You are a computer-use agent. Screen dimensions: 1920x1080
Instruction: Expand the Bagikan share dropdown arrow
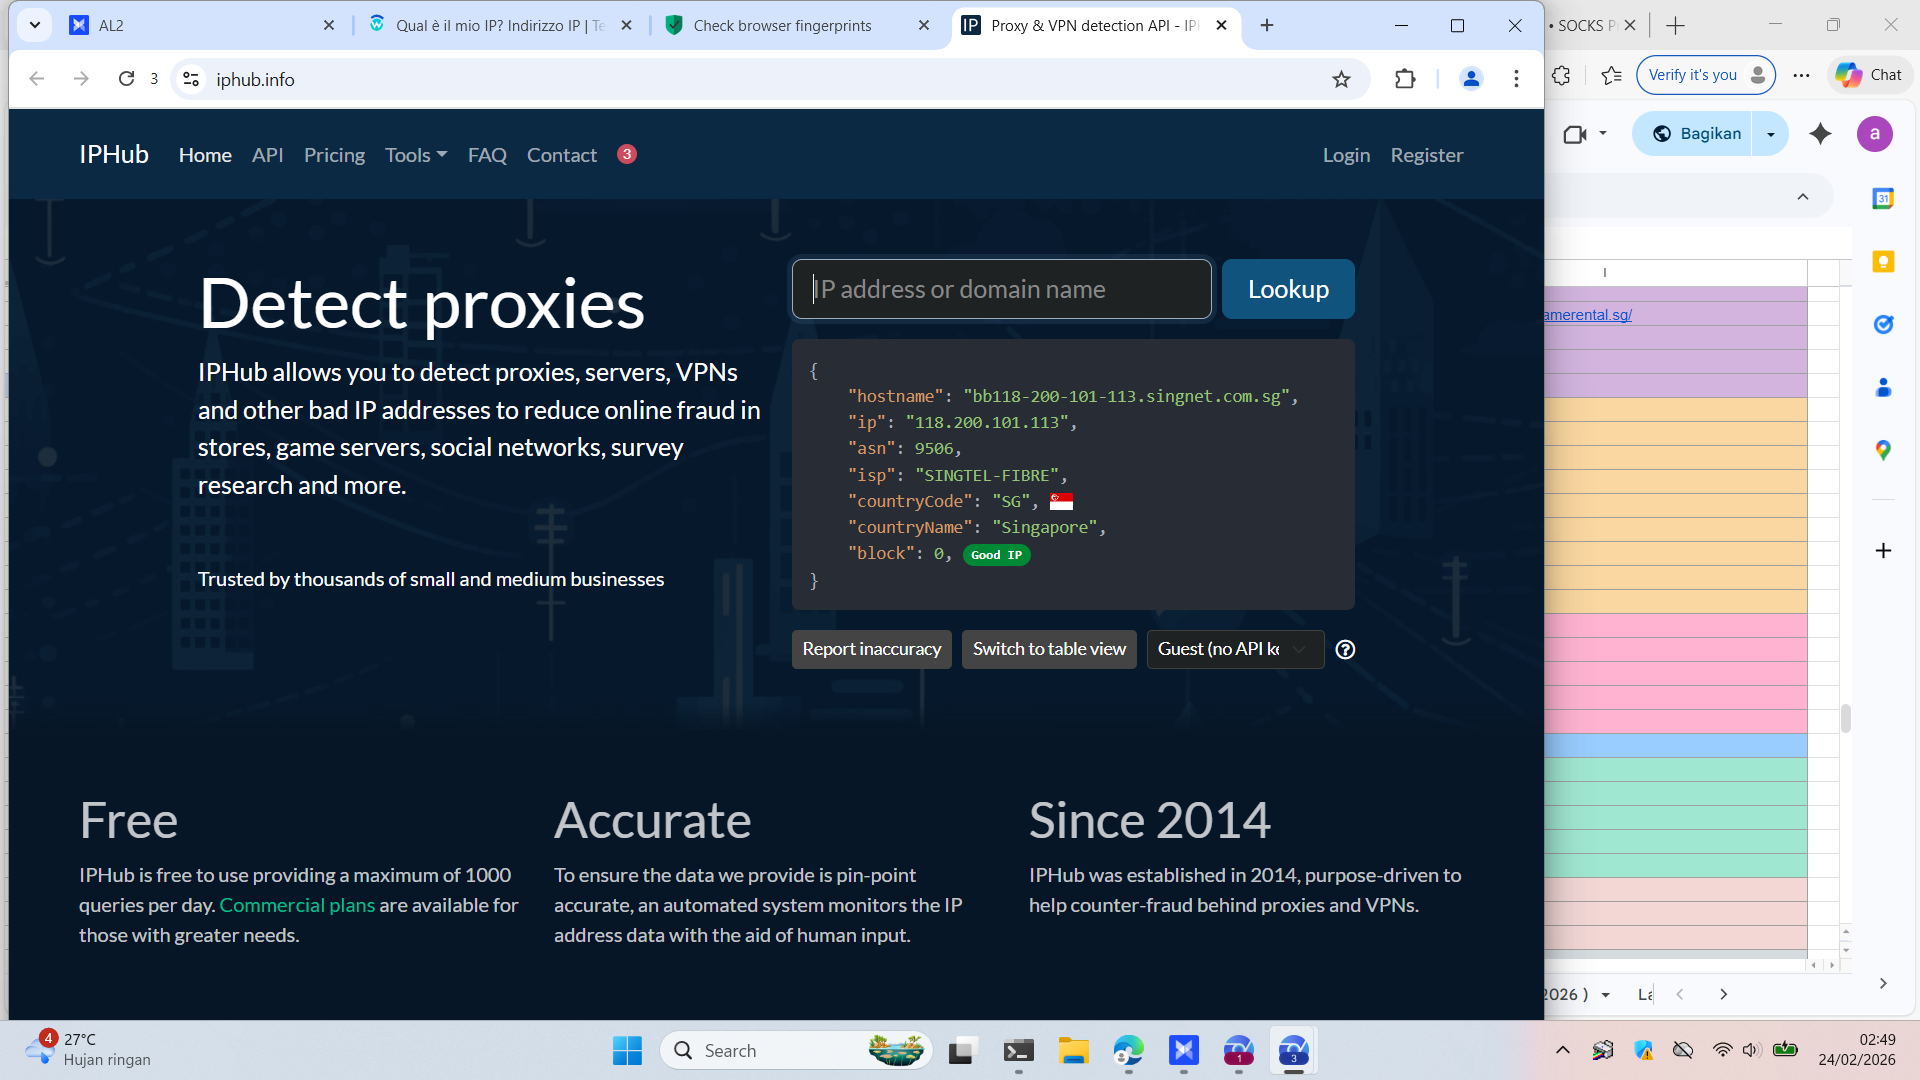(1770, 134)
